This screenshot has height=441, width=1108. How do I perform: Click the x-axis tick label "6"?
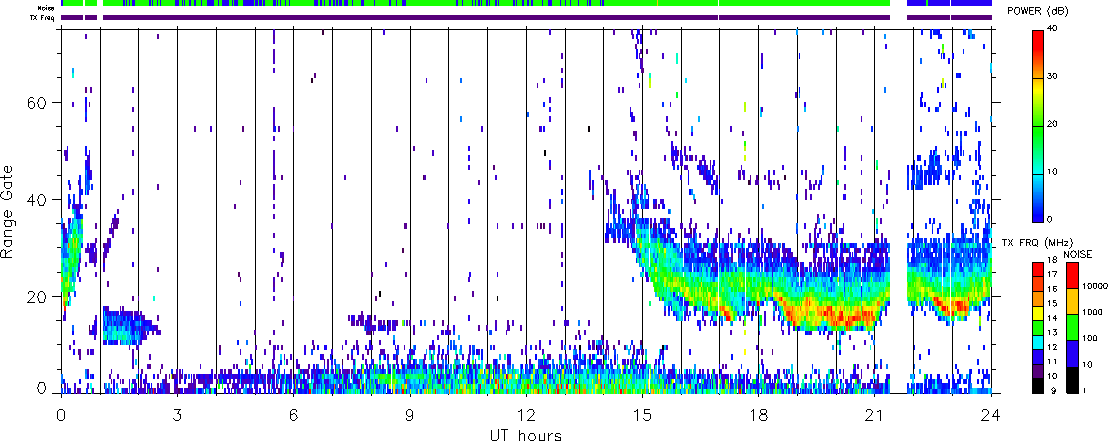coord(294,413)
